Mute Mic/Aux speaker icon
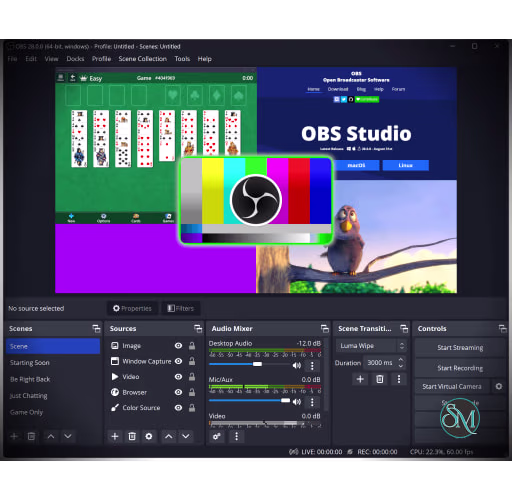 296,402
